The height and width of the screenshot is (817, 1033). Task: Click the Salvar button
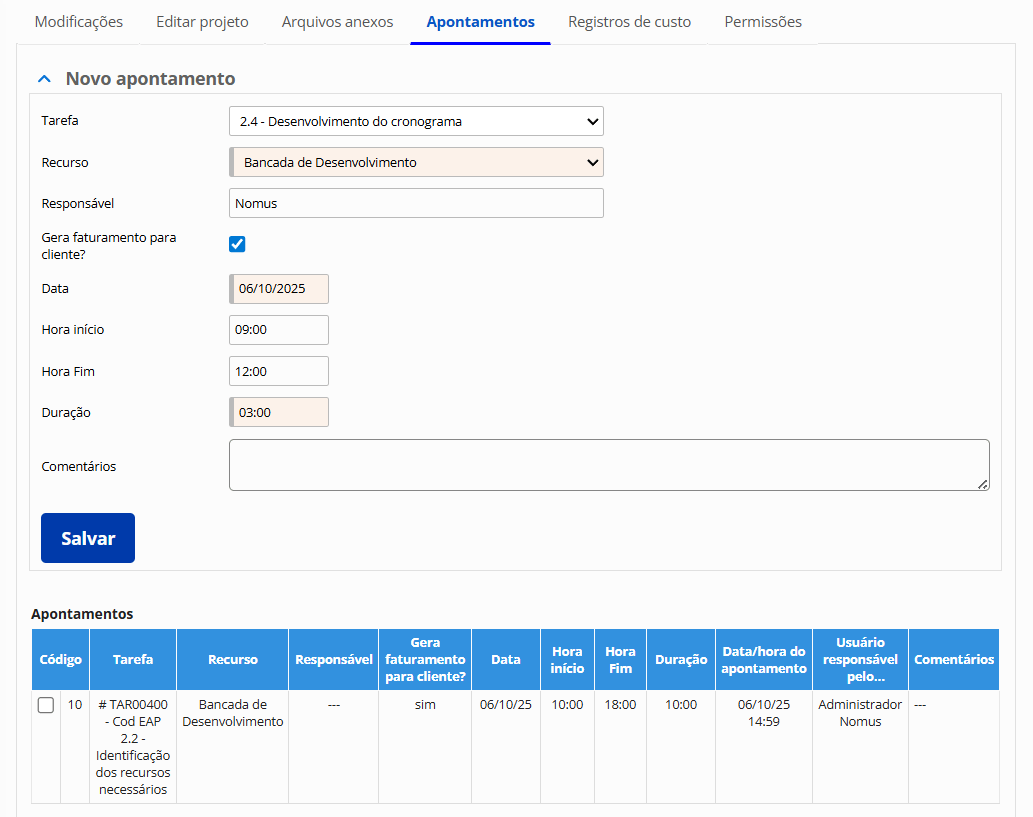(88, 538)
